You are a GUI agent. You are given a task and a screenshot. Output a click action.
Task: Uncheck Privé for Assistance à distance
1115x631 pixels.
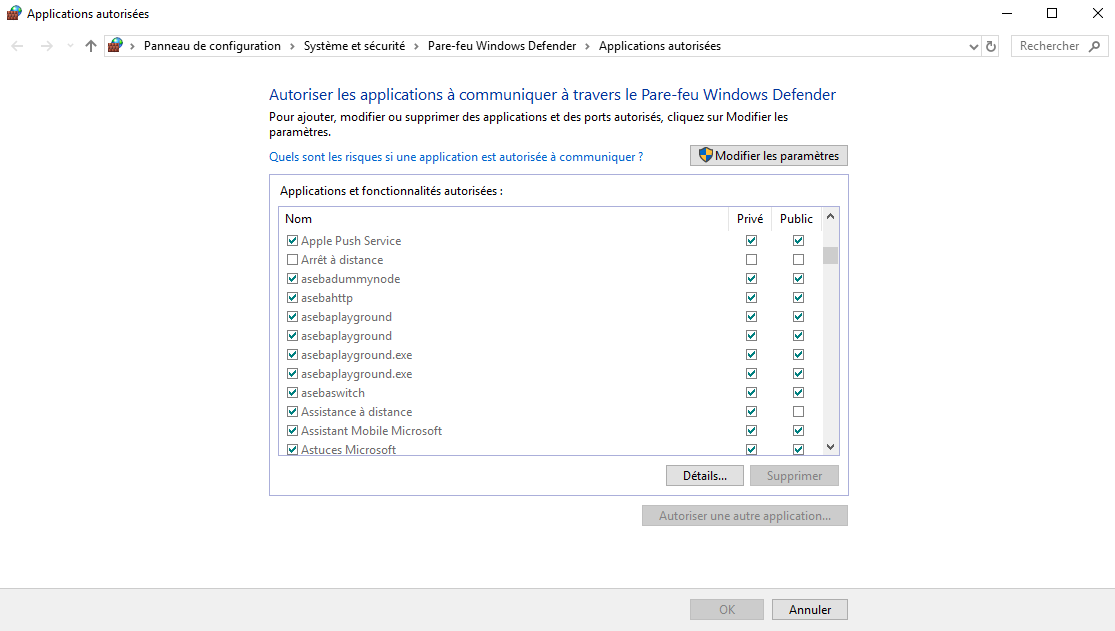pyautogui.click(x=752, y=412)
